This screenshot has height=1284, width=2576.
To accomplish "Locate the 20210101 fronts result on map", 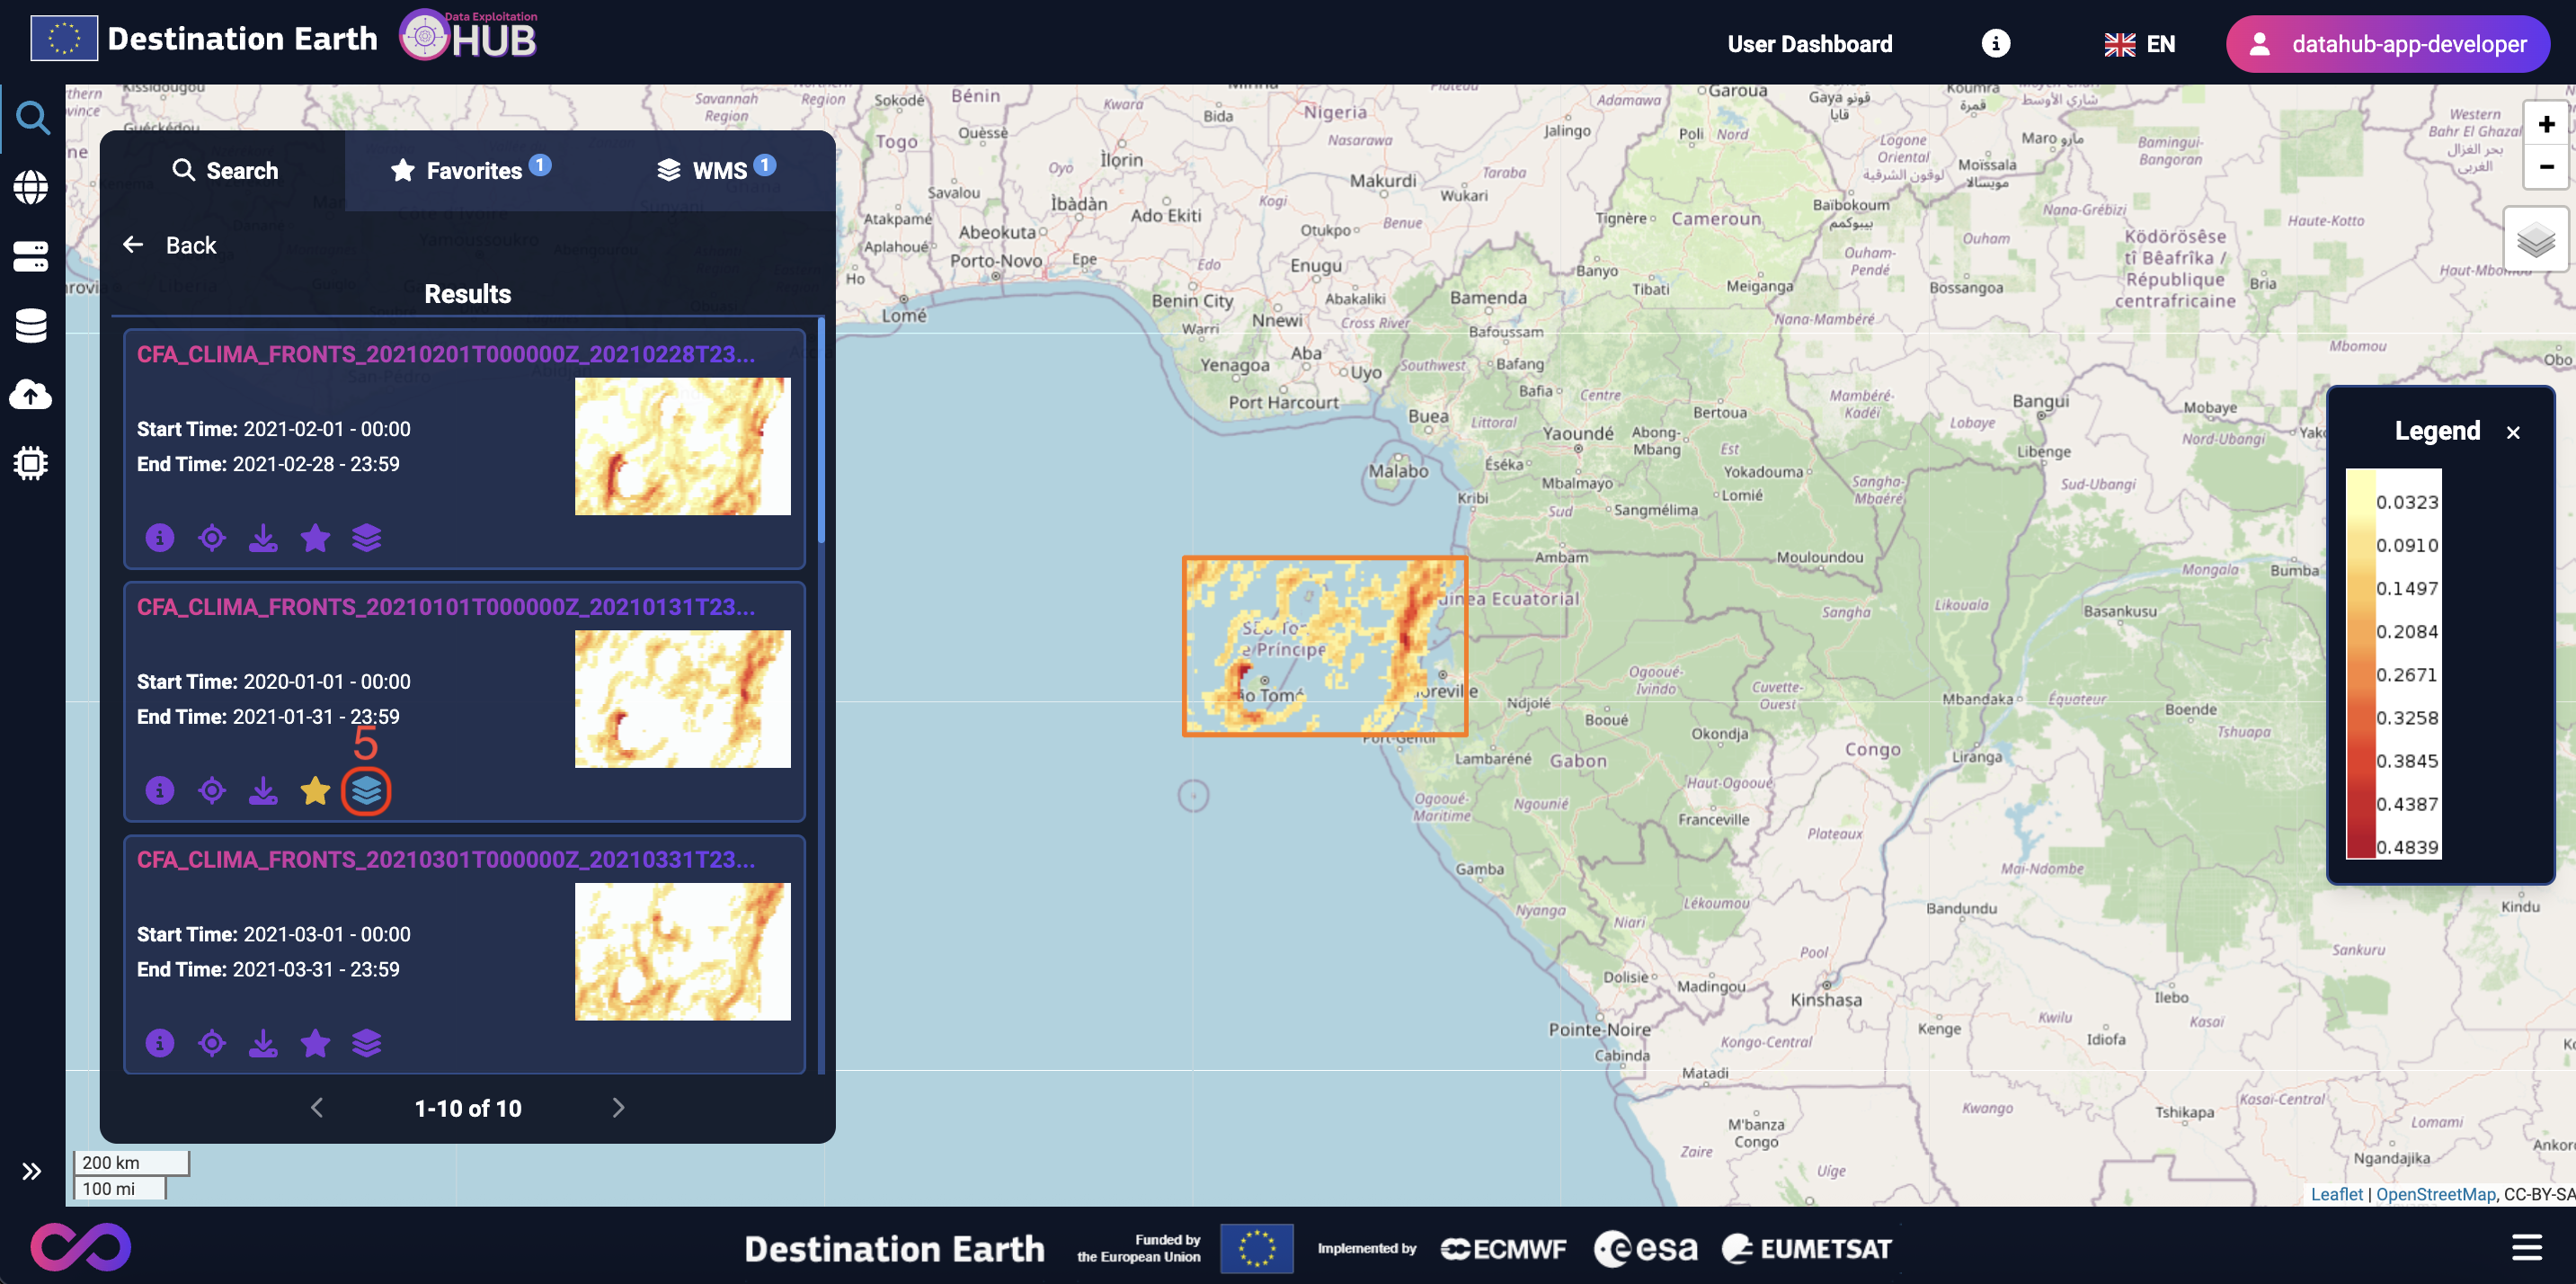I will click(x=212, y=791).
